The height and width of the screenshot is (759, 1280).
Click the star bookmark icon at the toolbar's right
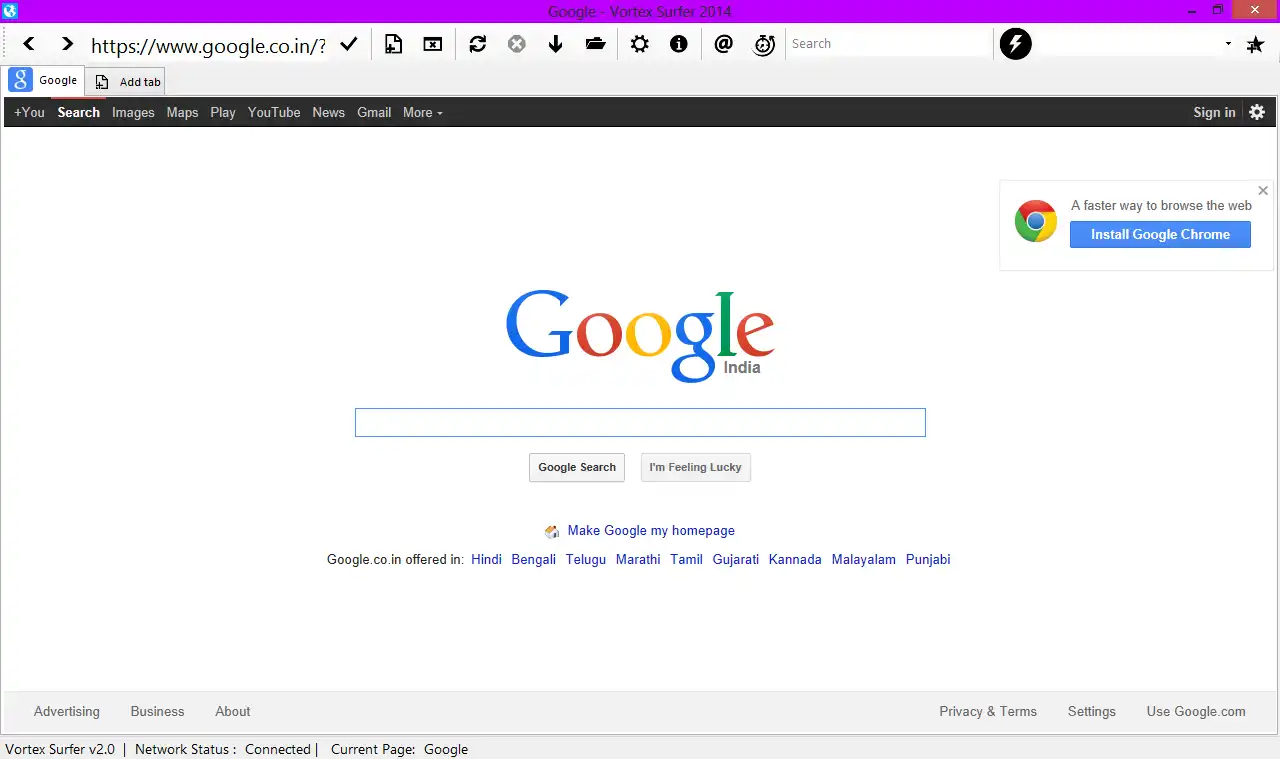tap(1256, 44)
